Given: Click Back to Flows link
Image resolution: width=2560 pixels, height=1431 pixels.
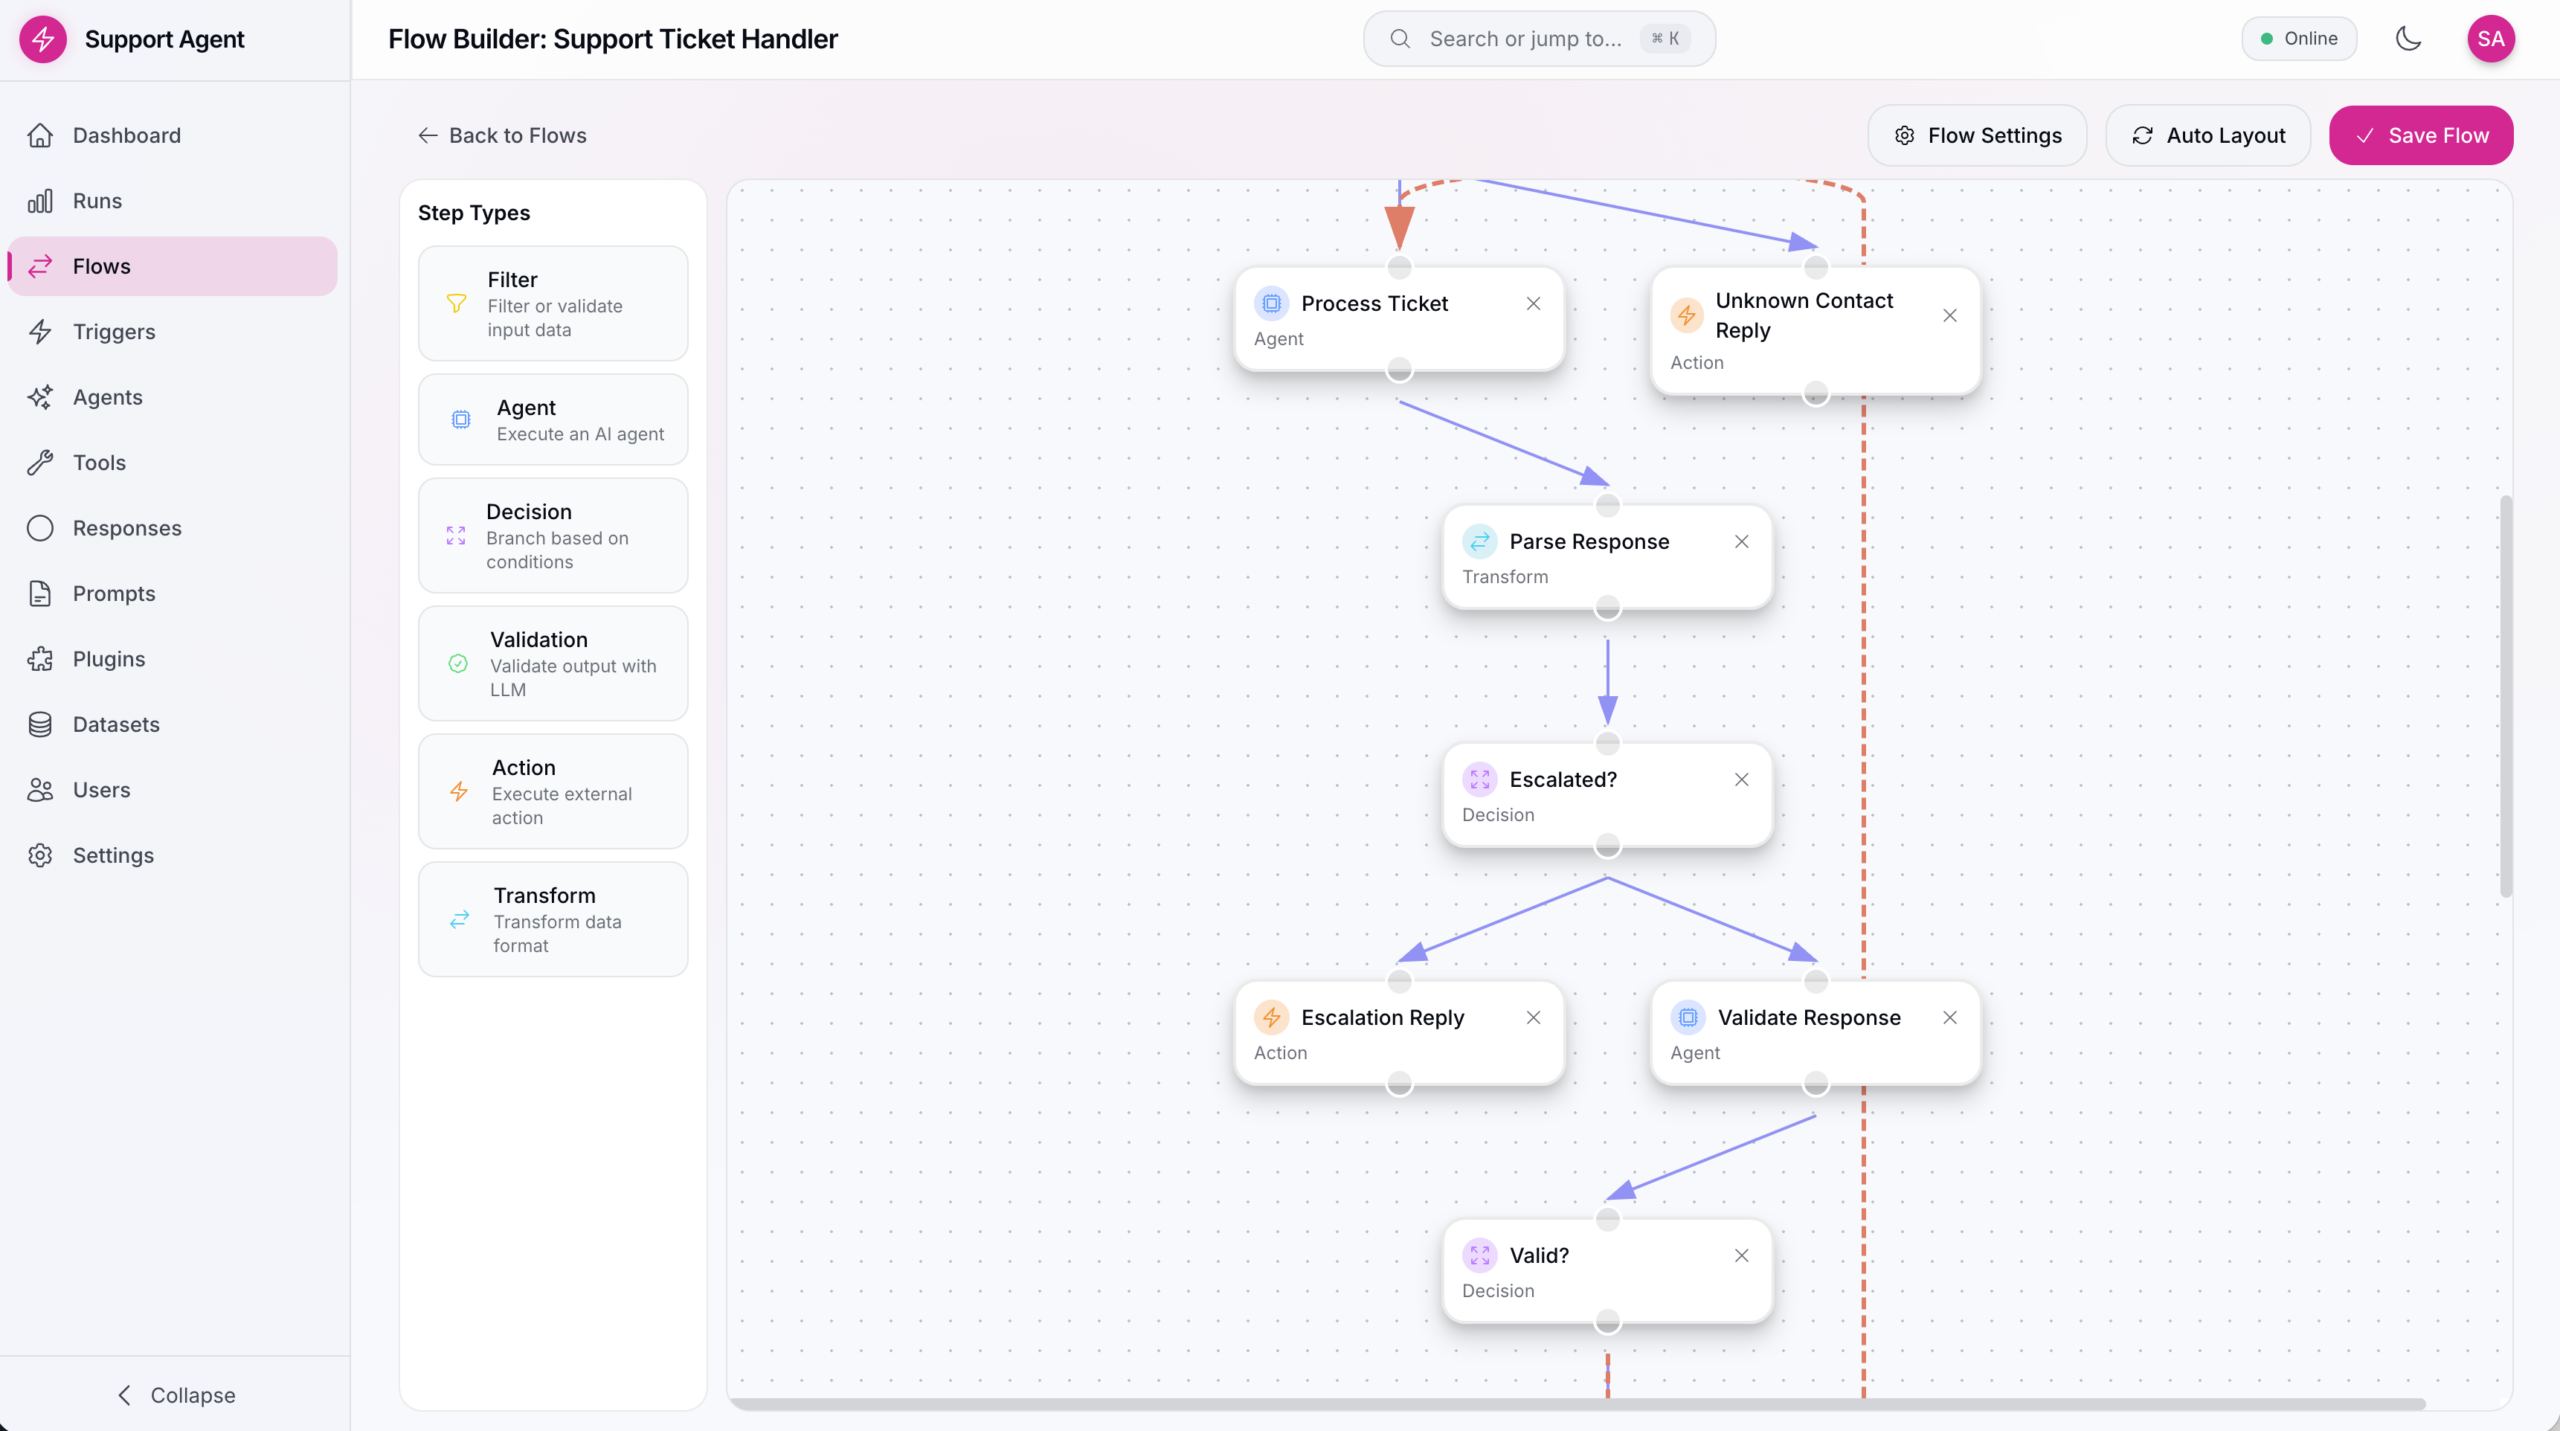Looking at the screenshot, I should point(502,135).
